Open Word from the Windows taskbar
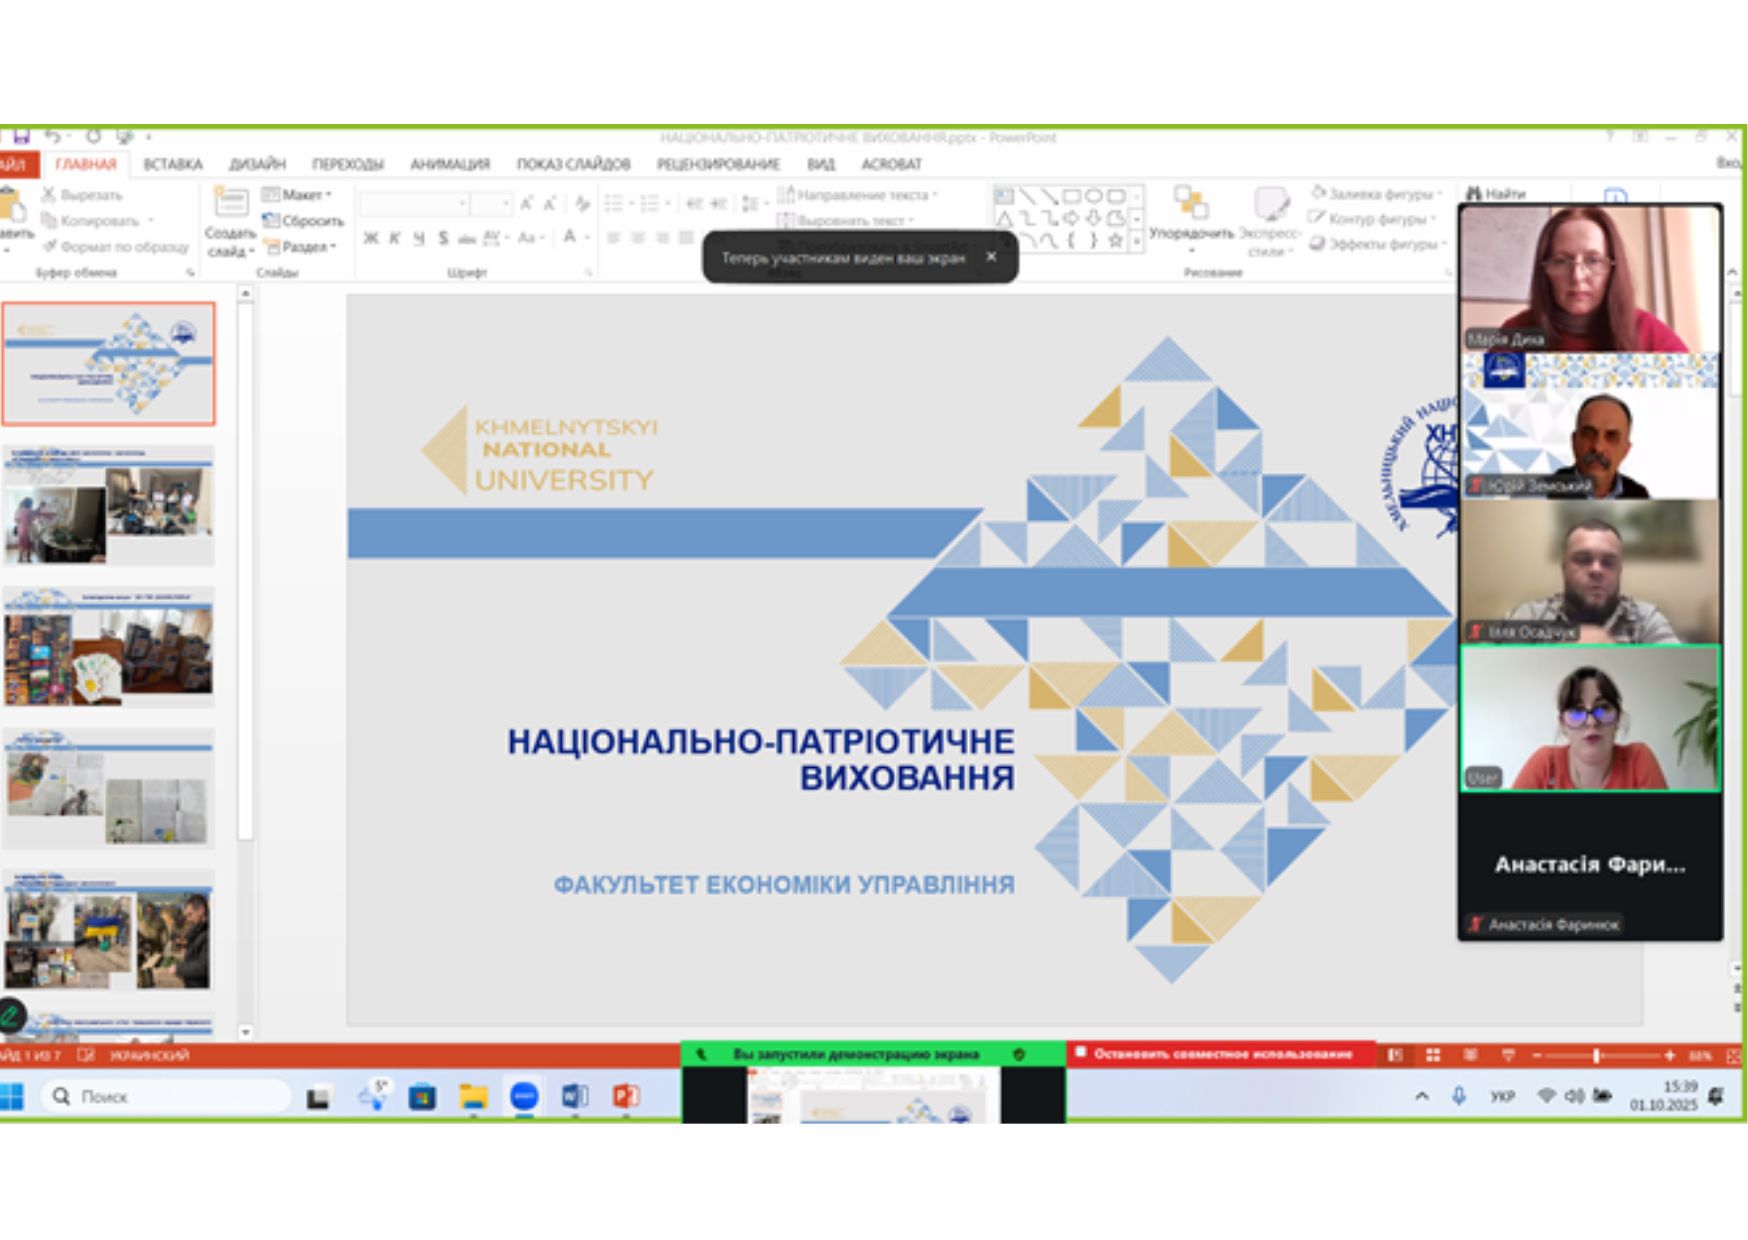The height and width of the screenshot is (1240, 1748). tap(574, 1097)
